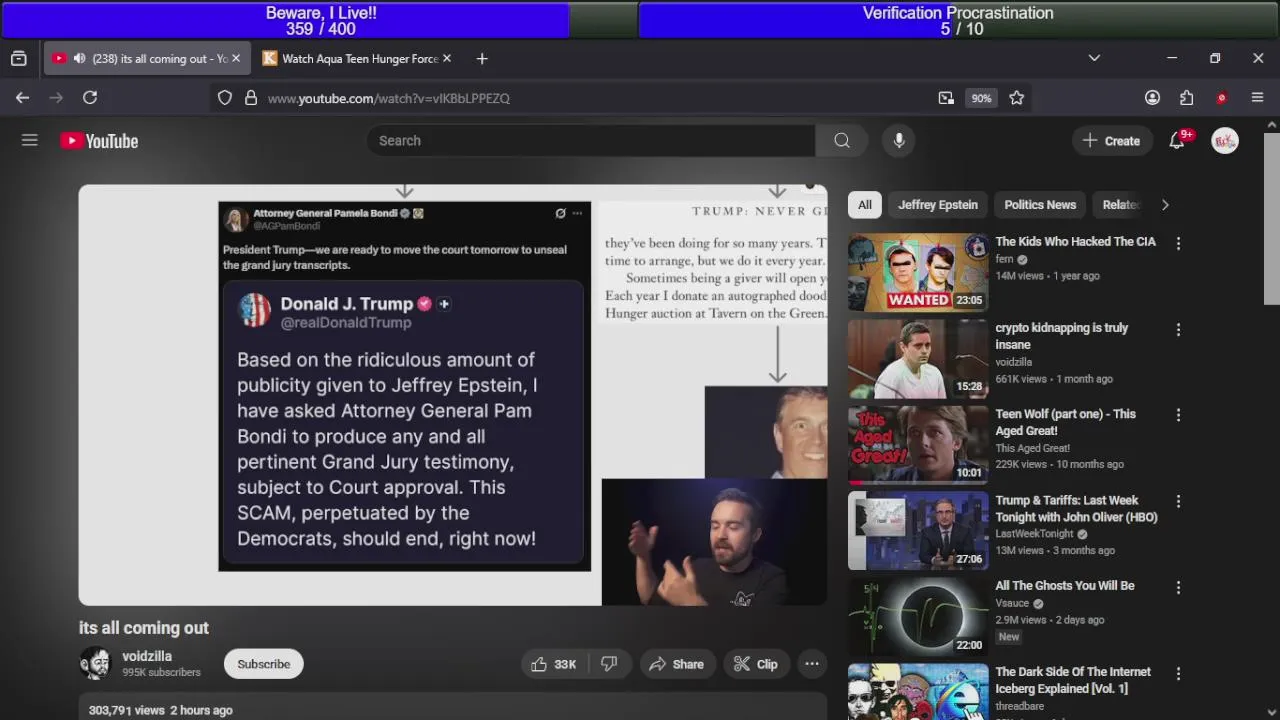Select the All filter chip
Viewport: 1280px width, 720px height.
[x=865, y=205]
